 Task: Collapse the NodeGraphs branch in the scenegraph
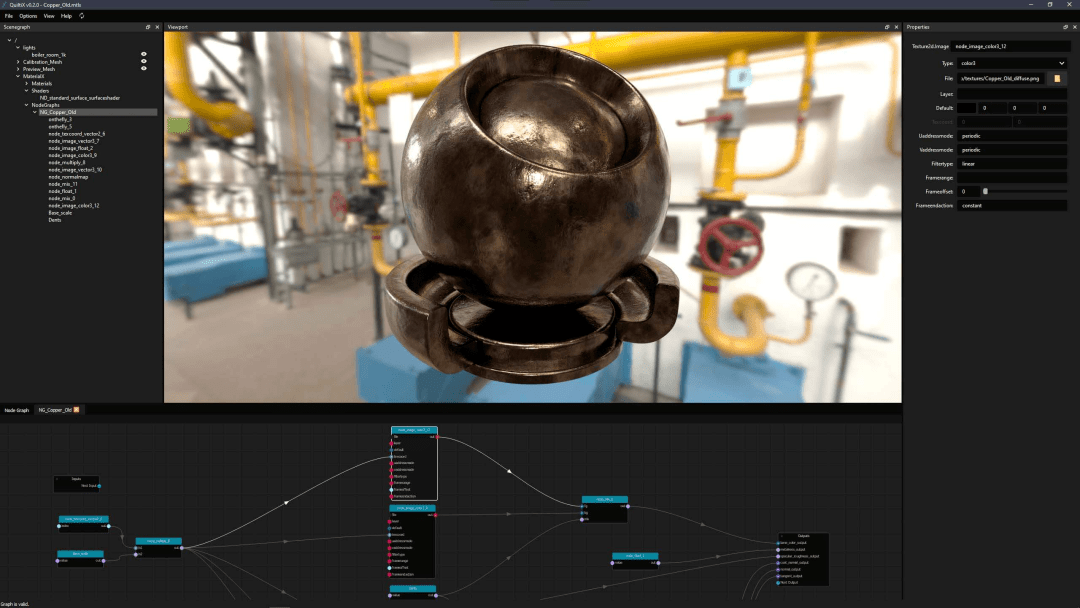tap(27, 105)
